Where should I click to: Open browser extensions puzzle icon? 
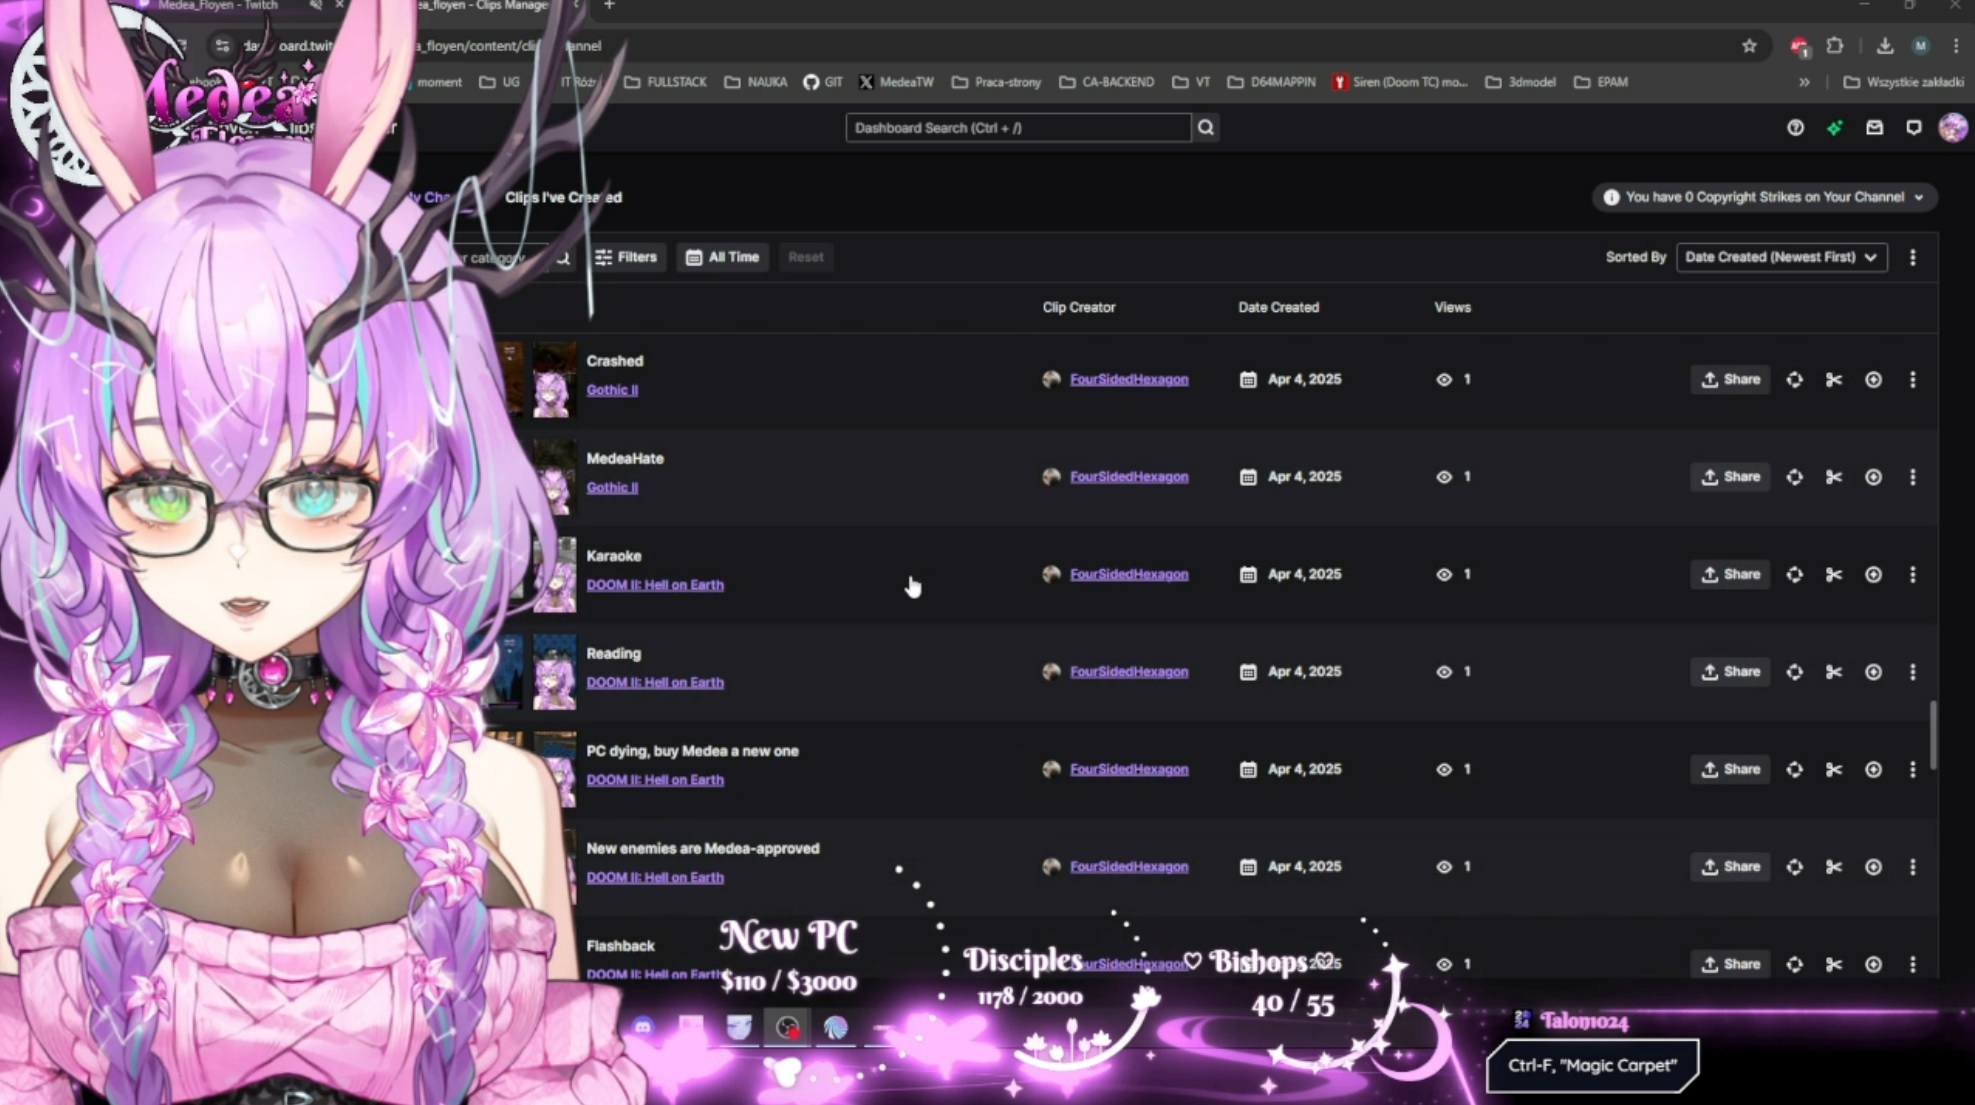coord(1834,46)
